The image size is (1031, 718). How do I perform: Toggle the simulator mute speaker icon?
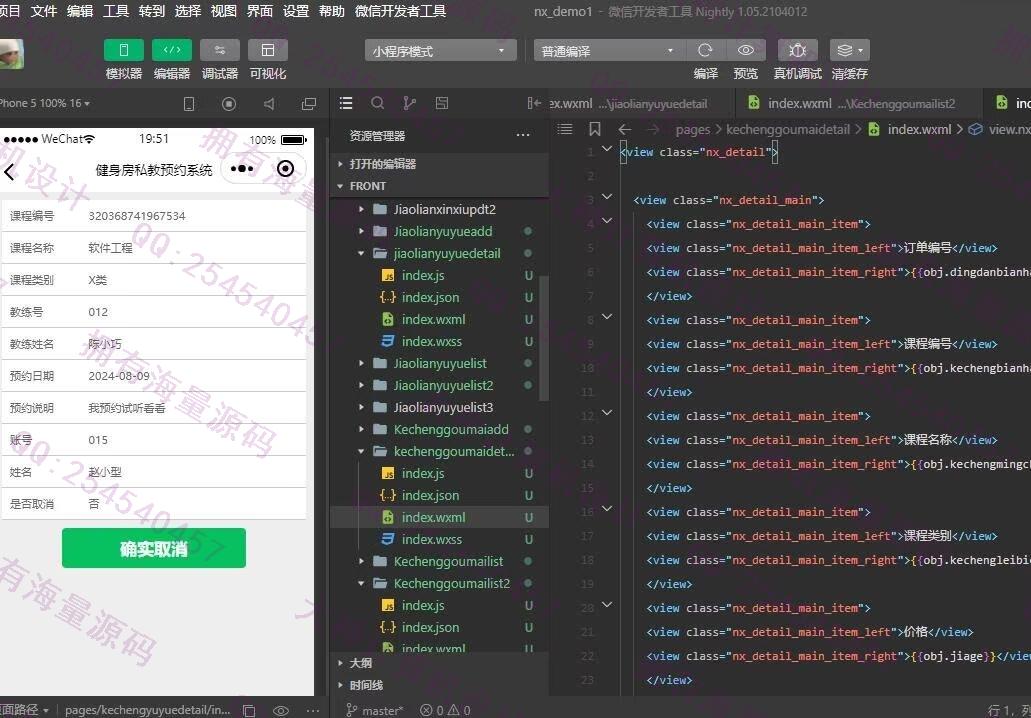pos(269,104)
